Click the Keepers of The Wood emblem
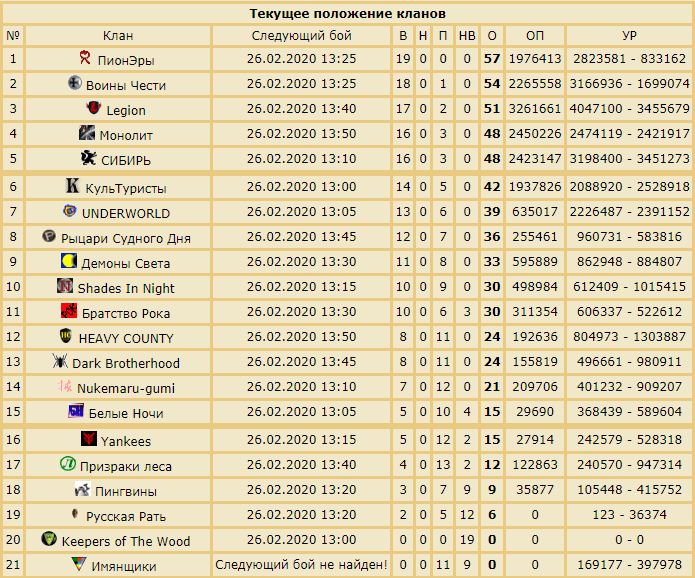 [x=49, y=539]
